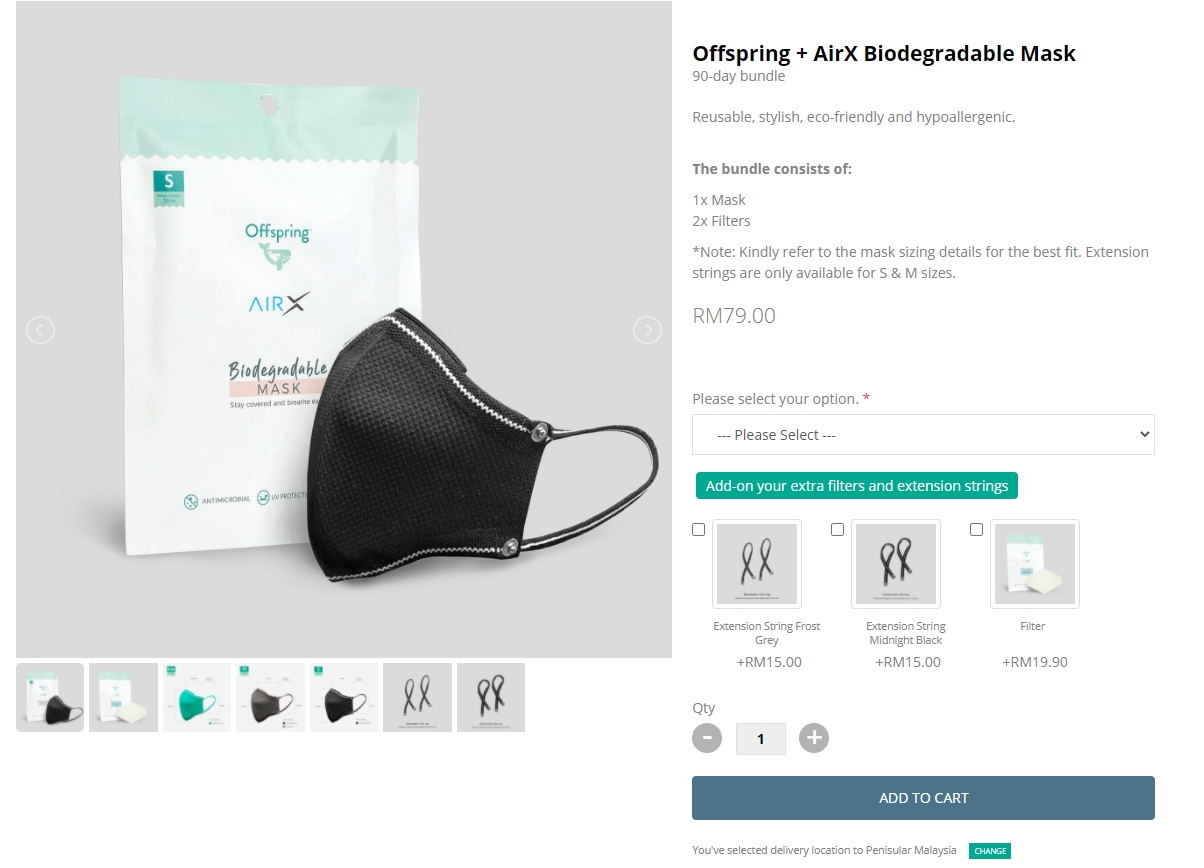Select green mask thumbnail
This screenshot has width=1204, height=868.
tap(197, 697)
